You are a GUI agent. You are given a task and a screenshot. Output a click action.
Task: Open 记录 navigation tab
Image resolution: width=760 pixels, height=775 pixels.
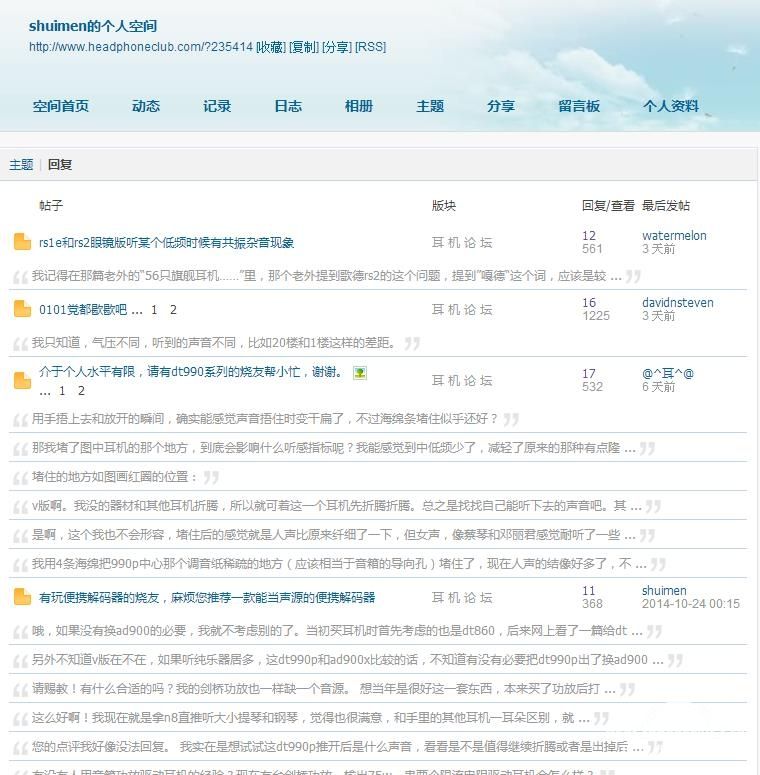(217, 106)
